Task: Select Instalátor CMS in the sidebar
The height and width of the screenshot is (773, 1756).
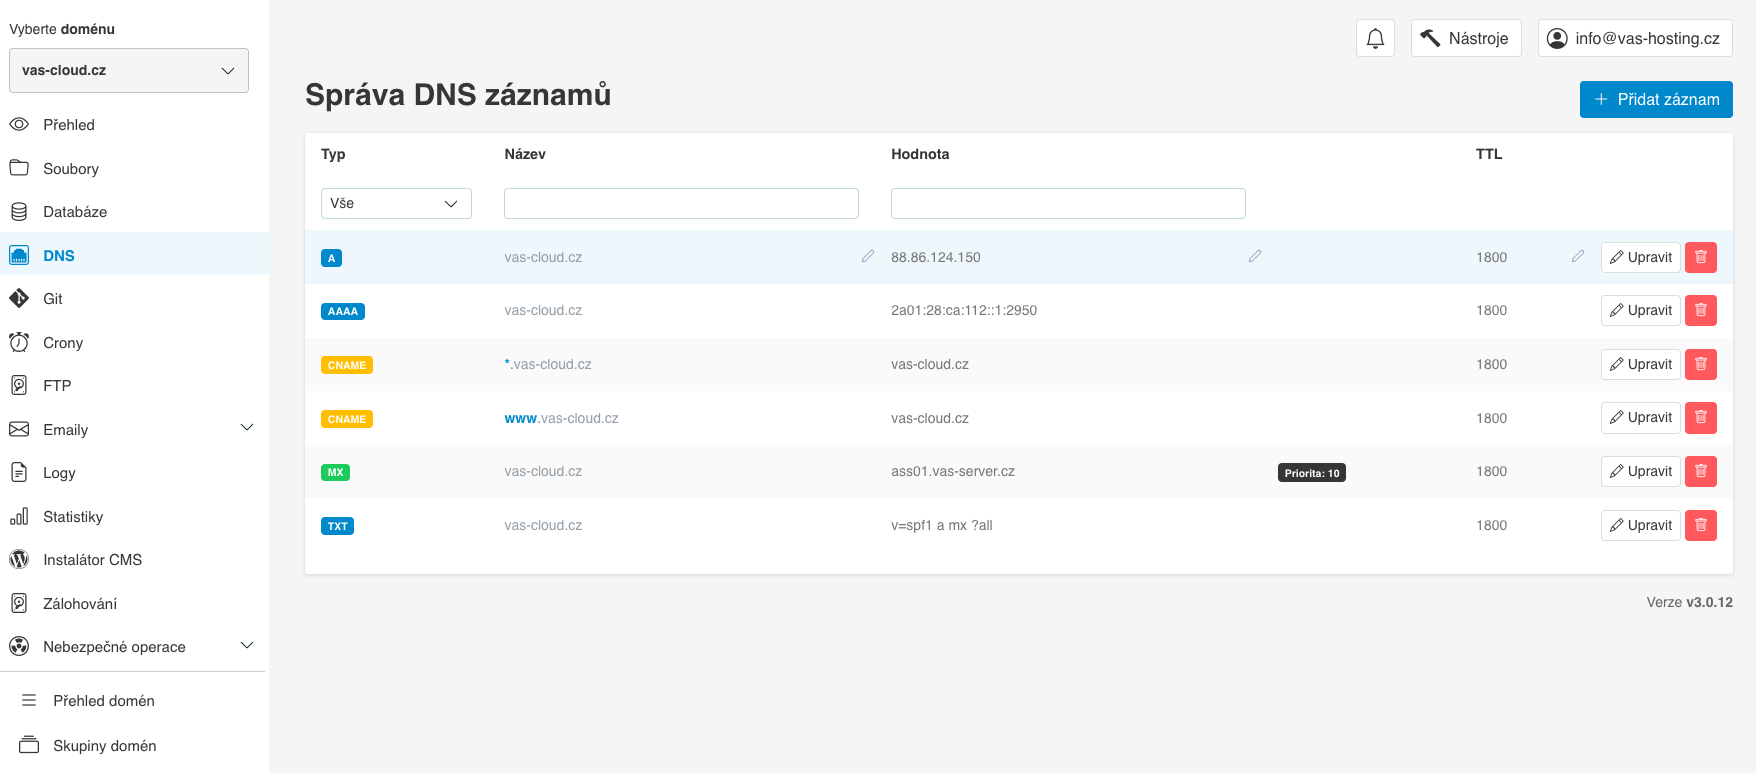Action: tap(92, 560)
